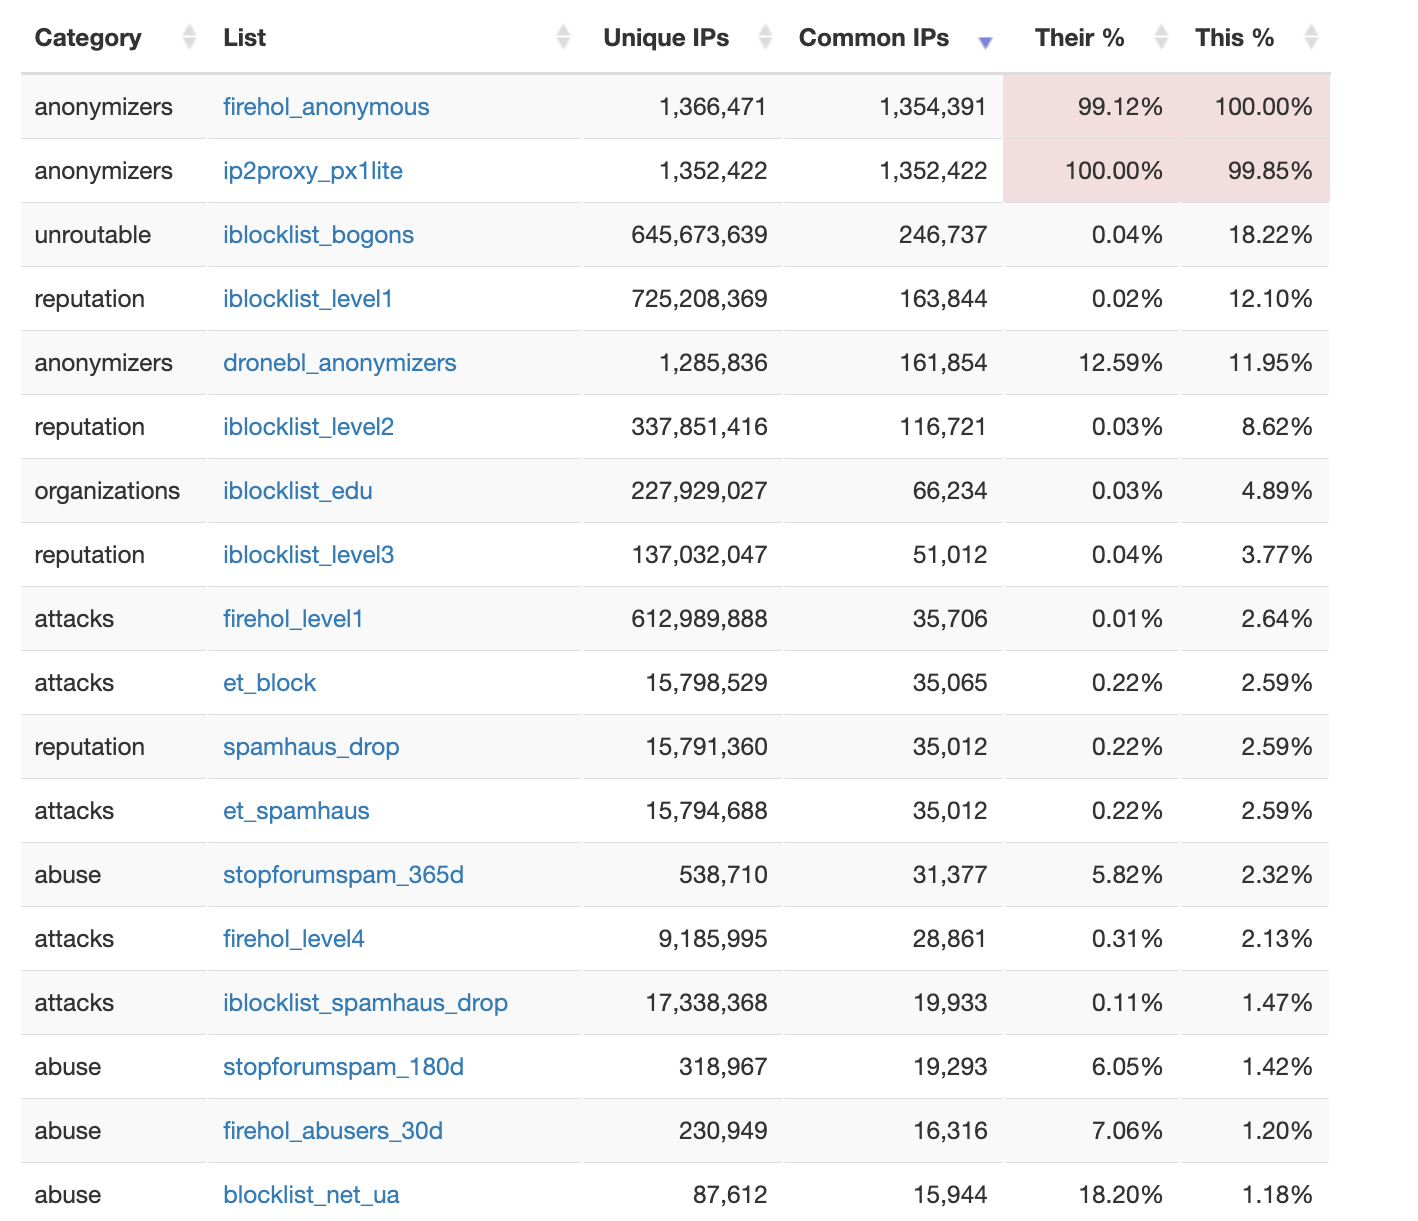
Task: Open the iblocklist_spamhaus_drop link
Action: [x=365, y=1003]
